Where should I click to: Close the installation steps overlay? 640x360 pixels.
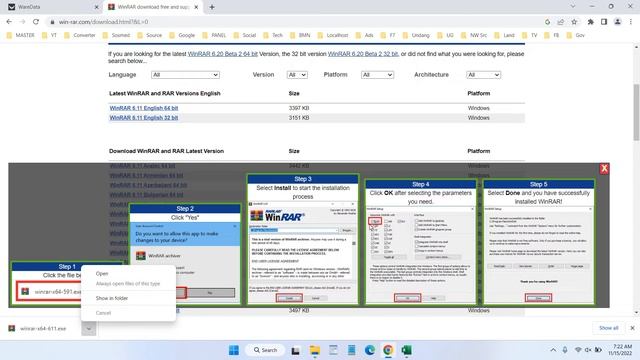604,169
